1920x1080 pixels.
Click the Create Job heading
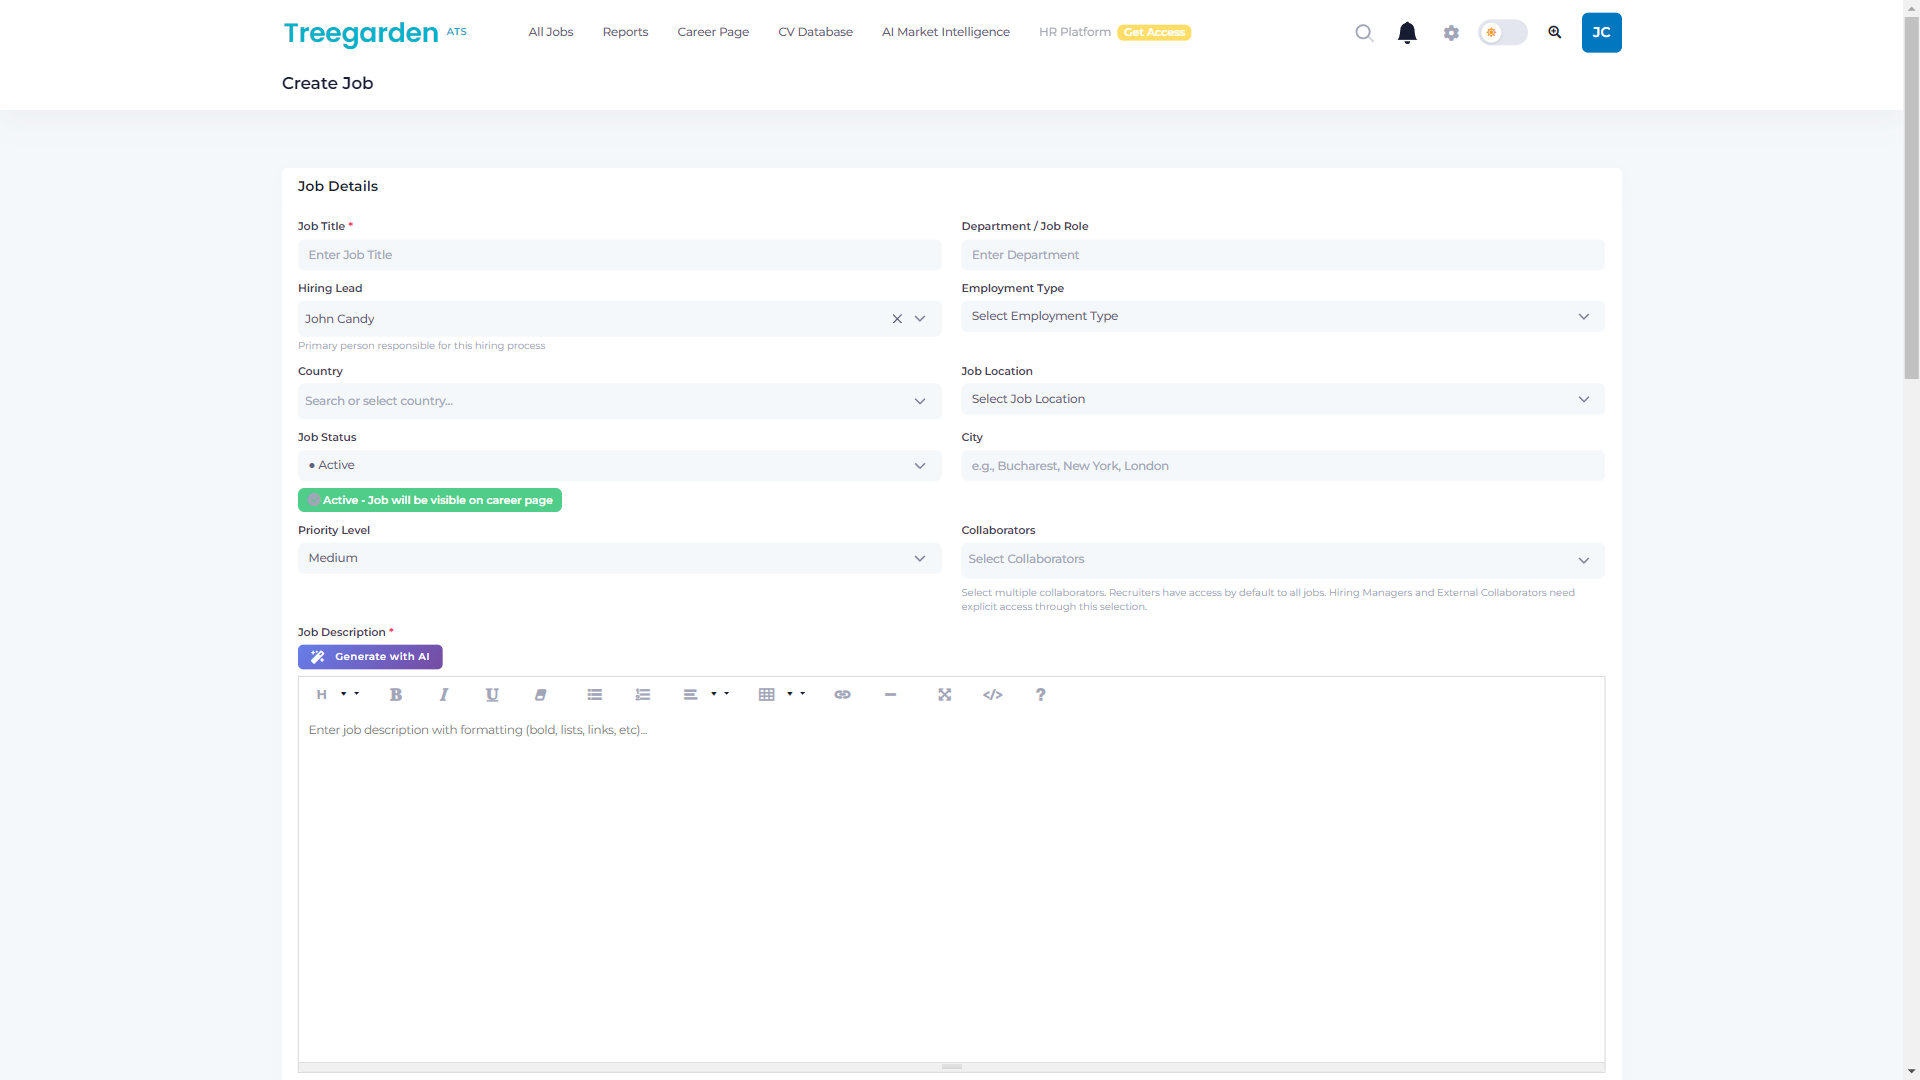(327, 83)
